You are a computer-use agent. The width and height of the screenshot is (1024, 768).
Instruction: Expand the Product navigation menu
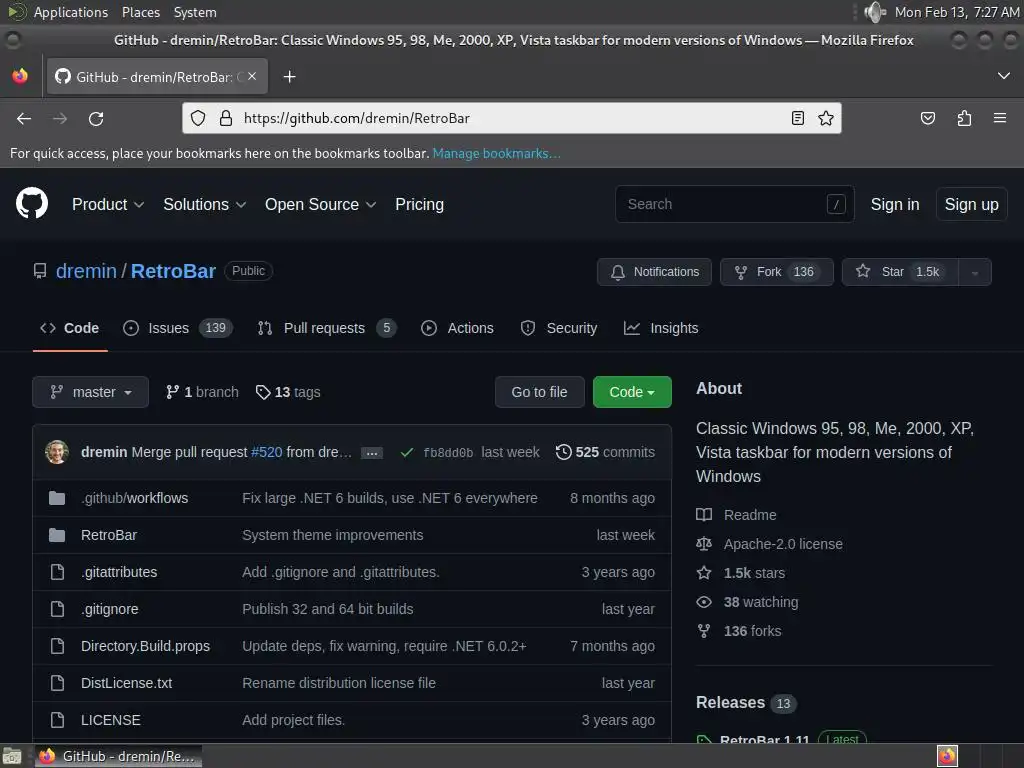coord(108,204)
